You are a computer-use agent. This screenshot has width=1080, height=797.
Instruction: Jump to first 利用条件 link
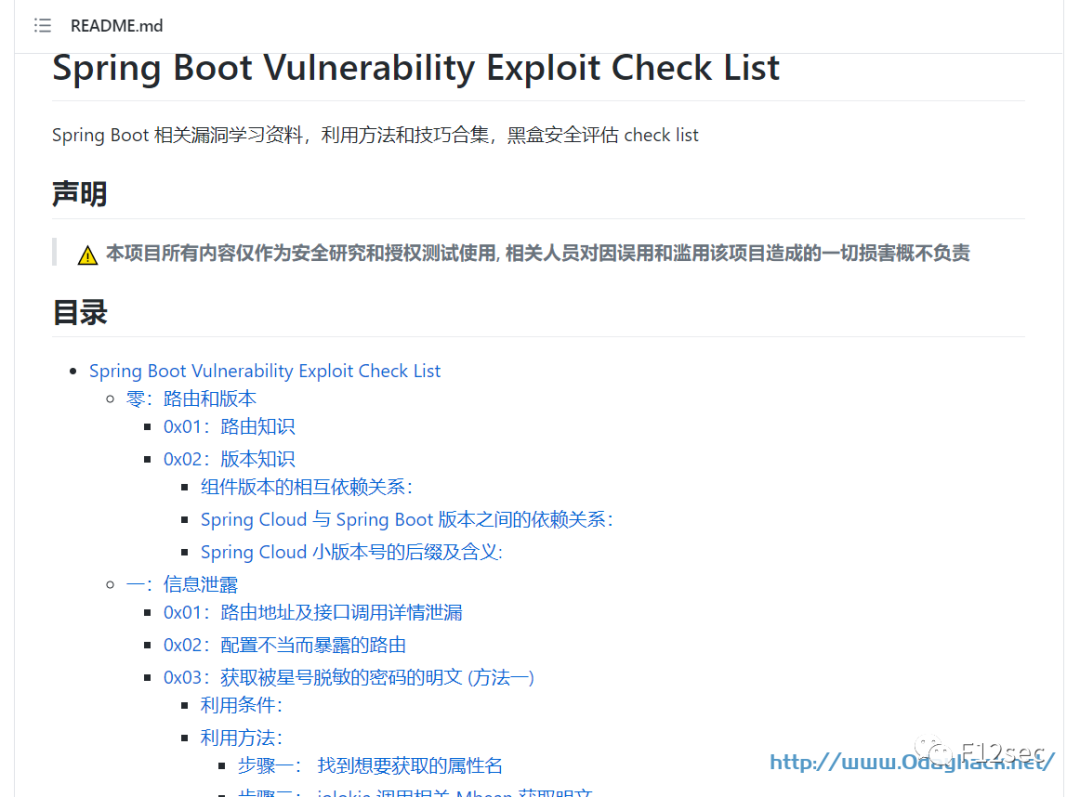241,705
